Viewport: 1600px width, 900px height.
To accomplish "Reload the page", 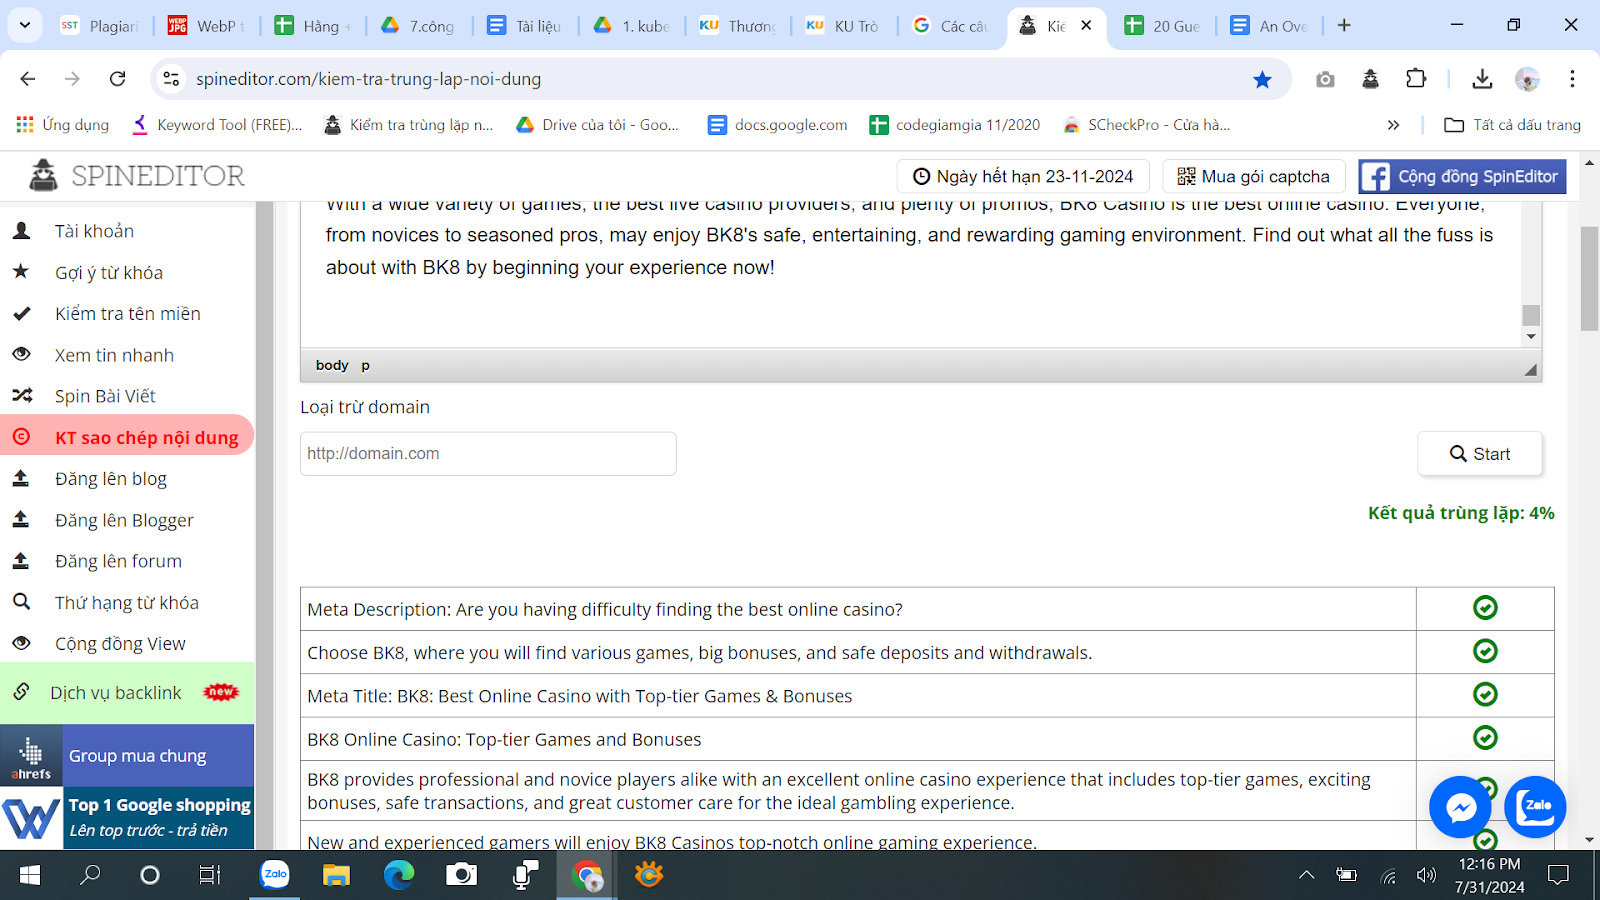I will [x=117, y=79].
